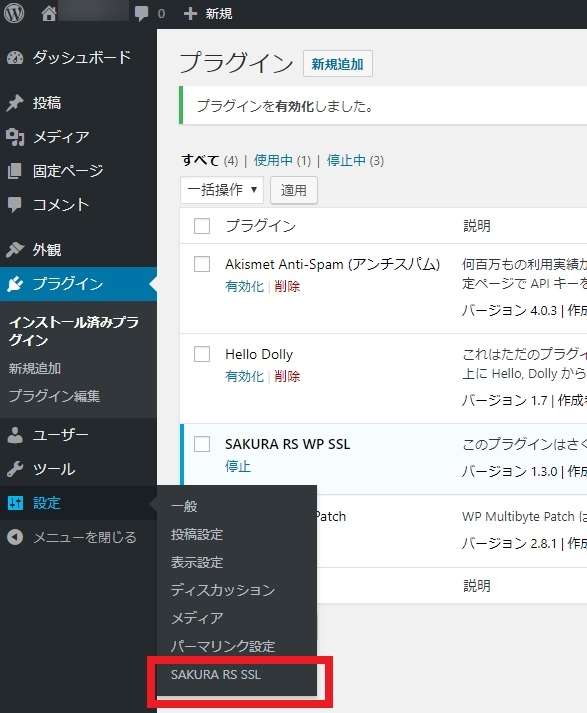The width and height of the screenshot is (587, 713).
Task: Click the ユーザー person icon
Action: 15,435
